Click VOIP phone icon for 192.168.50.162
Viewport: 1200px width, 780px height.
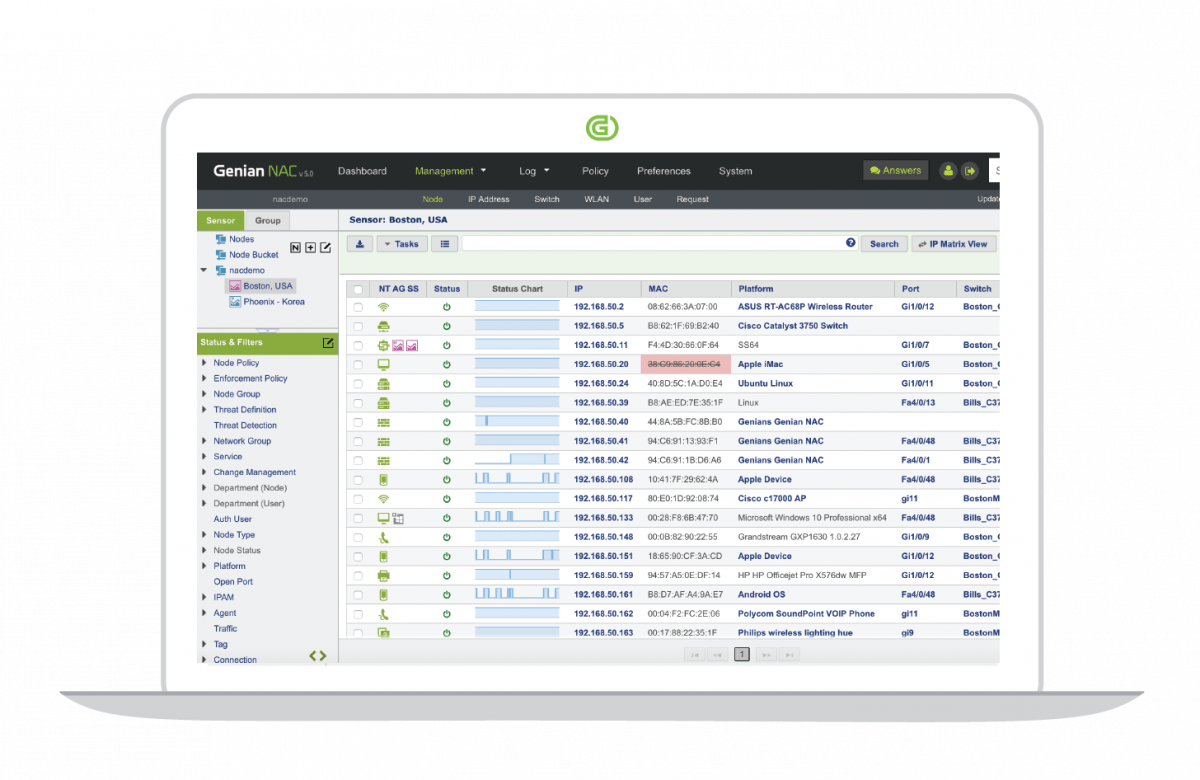coord(383,614)
